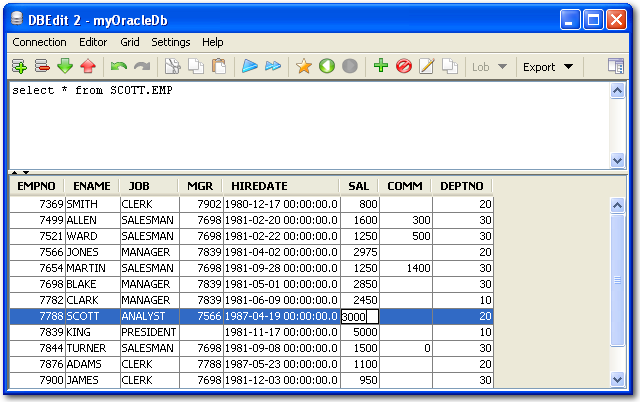Click the yellow star favorites icon
Viewport: 640px width, 402px height.
click(x=304, y=67)
